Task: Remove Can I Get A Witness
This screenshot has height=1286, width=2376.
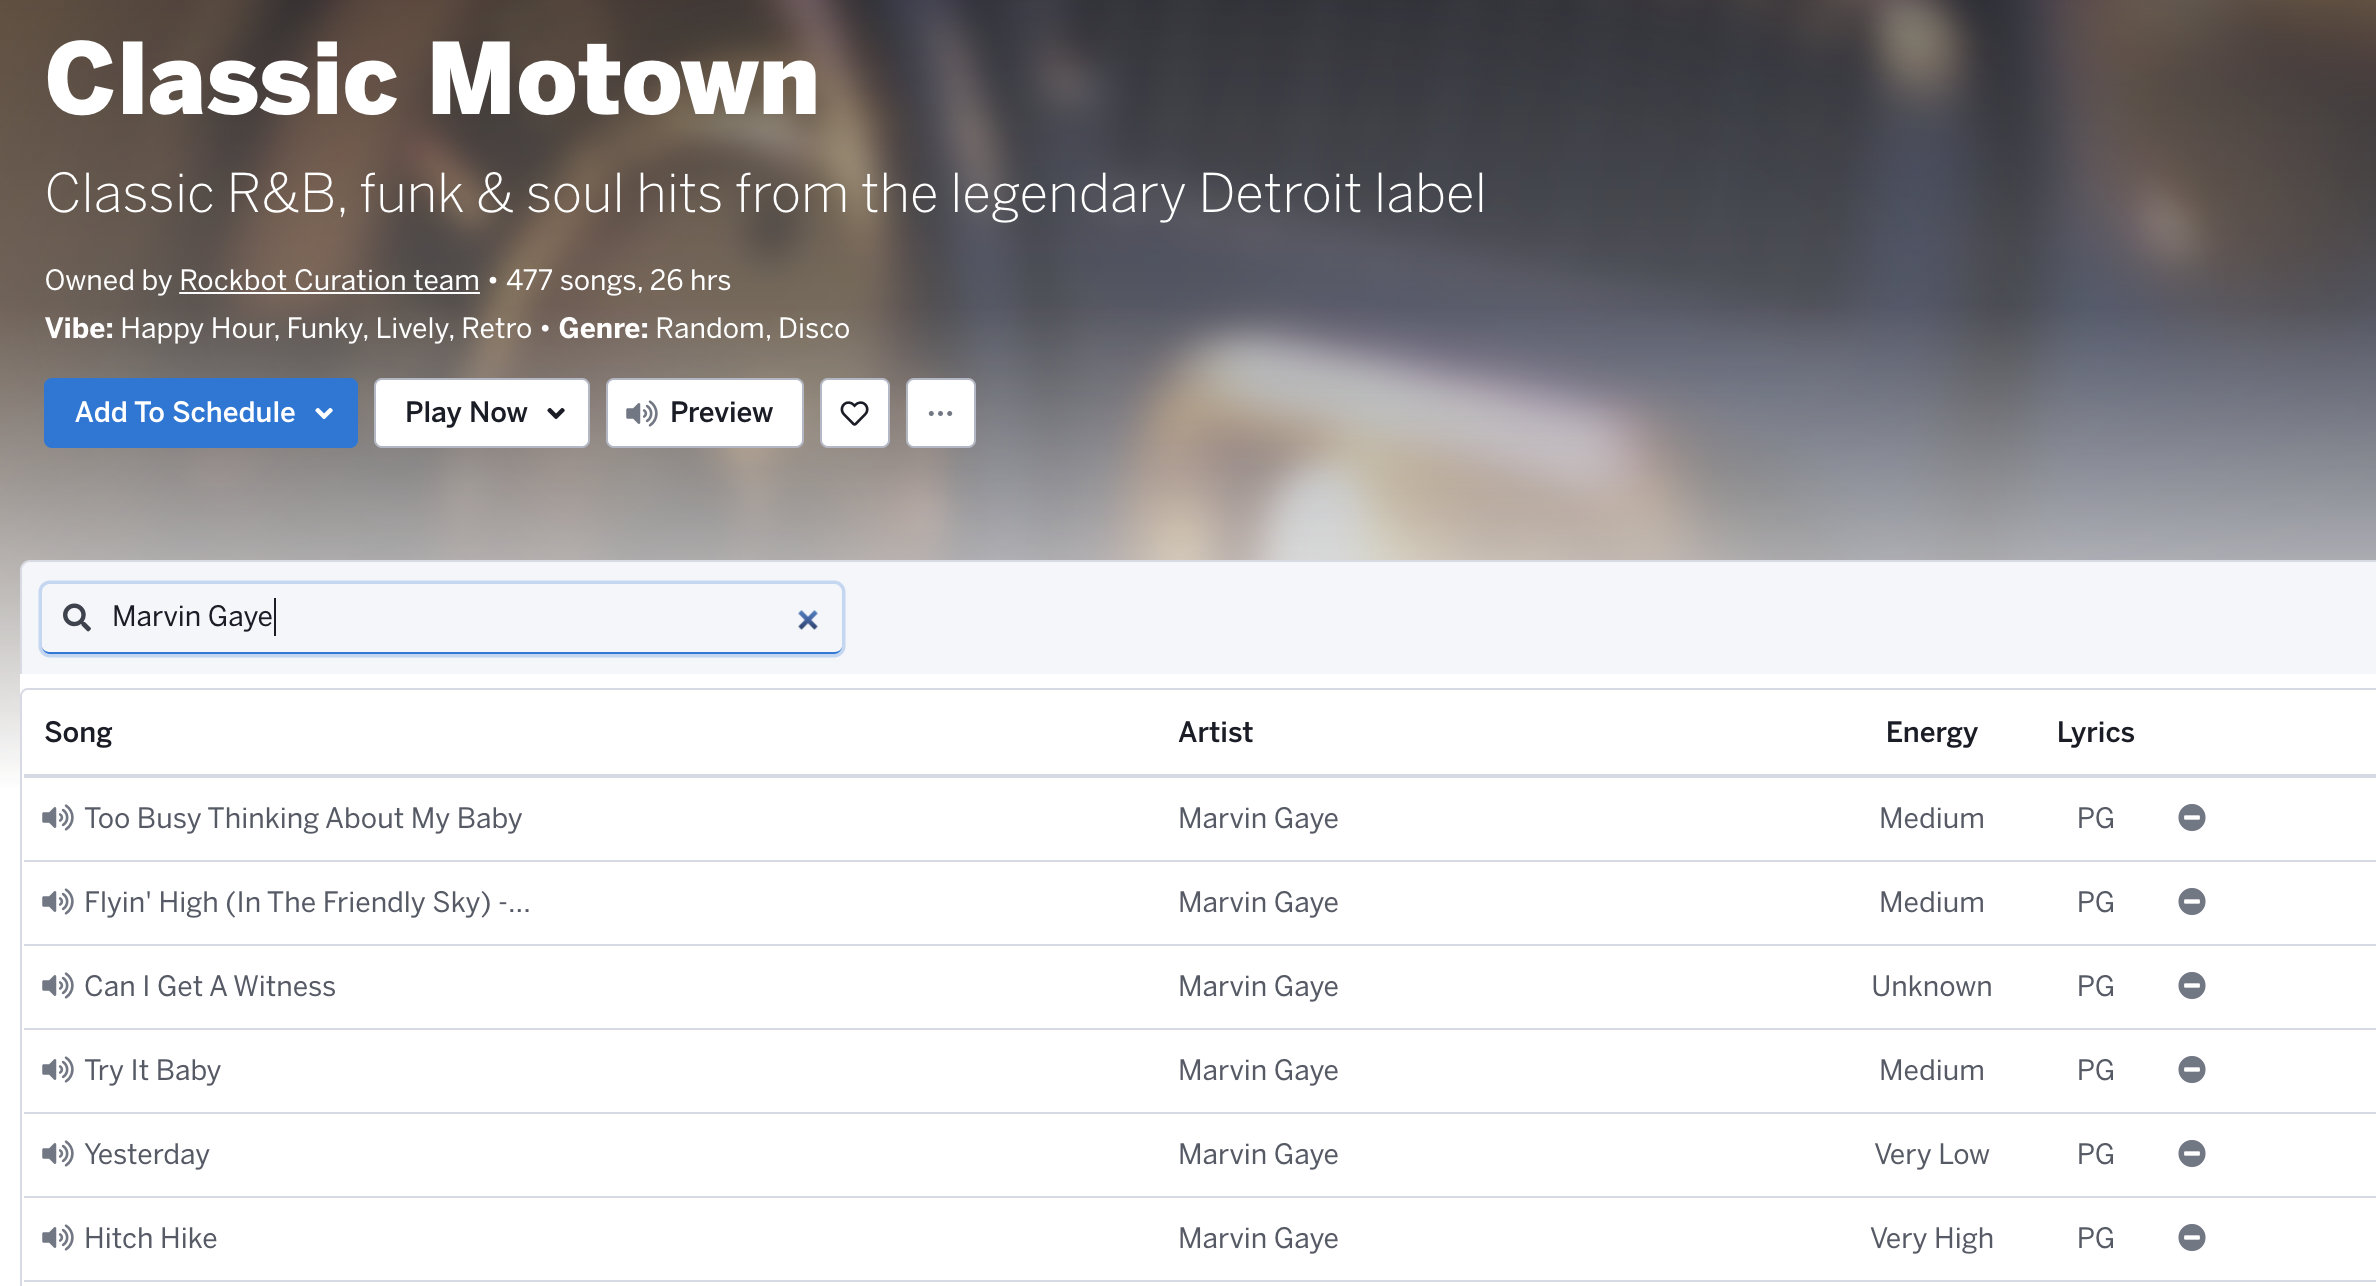Action: coord(2191,986)
